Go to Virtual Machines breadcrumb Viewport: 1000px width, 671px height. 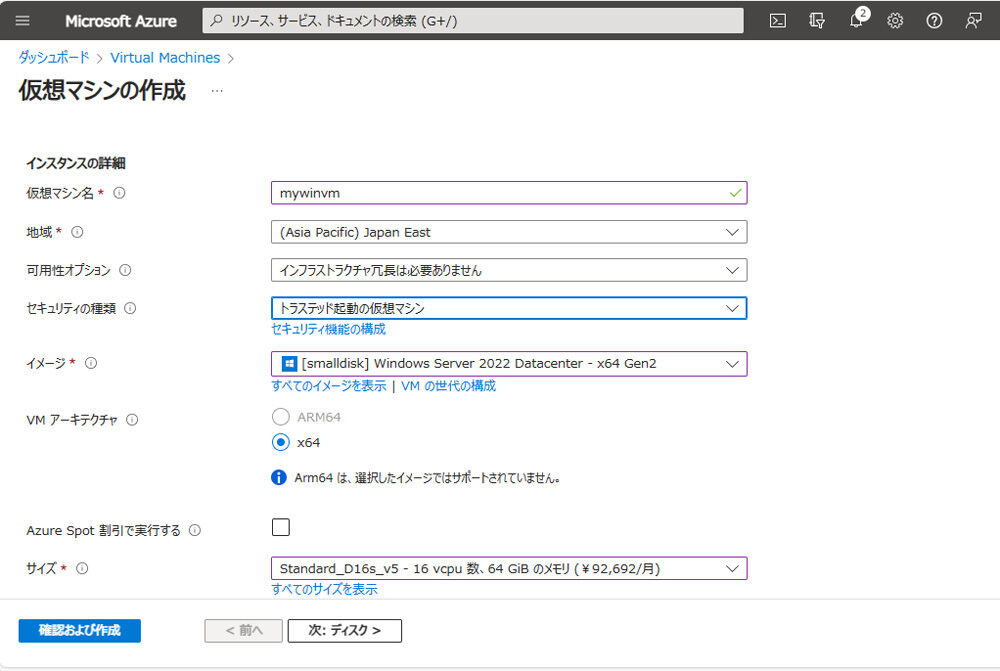click(165, 57)
